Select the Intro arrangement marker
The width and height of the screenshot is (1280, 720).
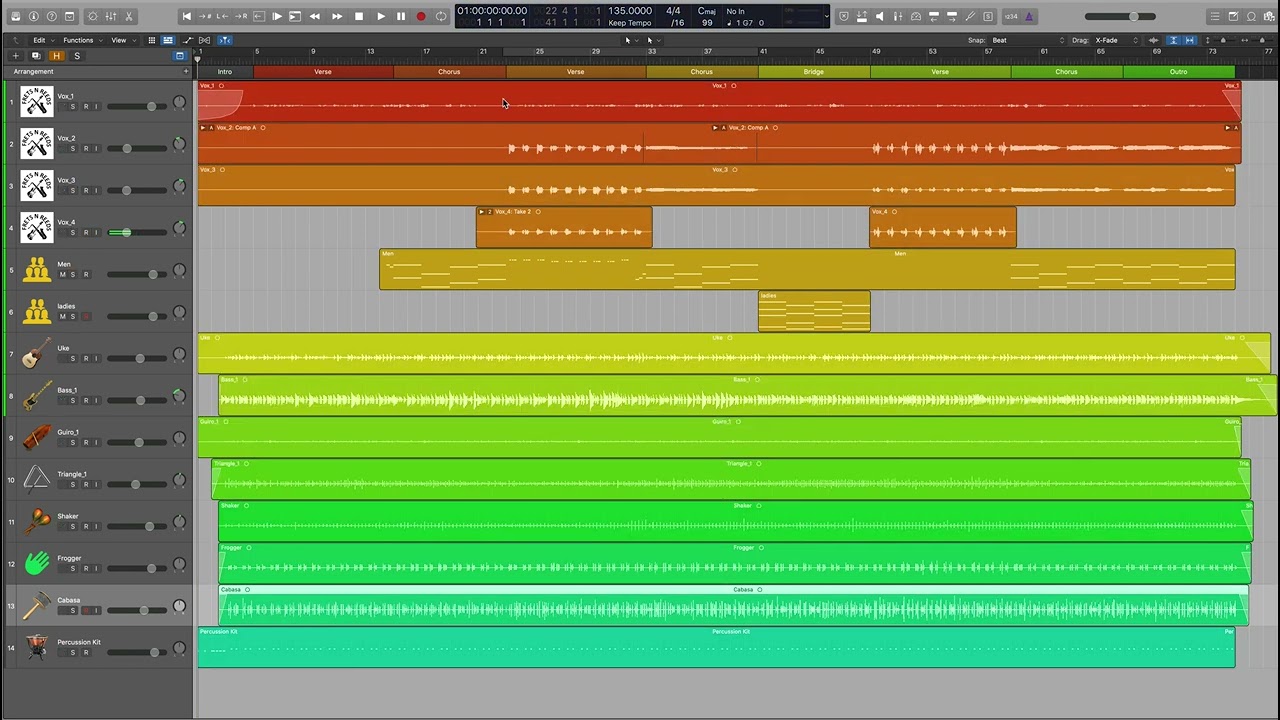click(x=225, y=72)
